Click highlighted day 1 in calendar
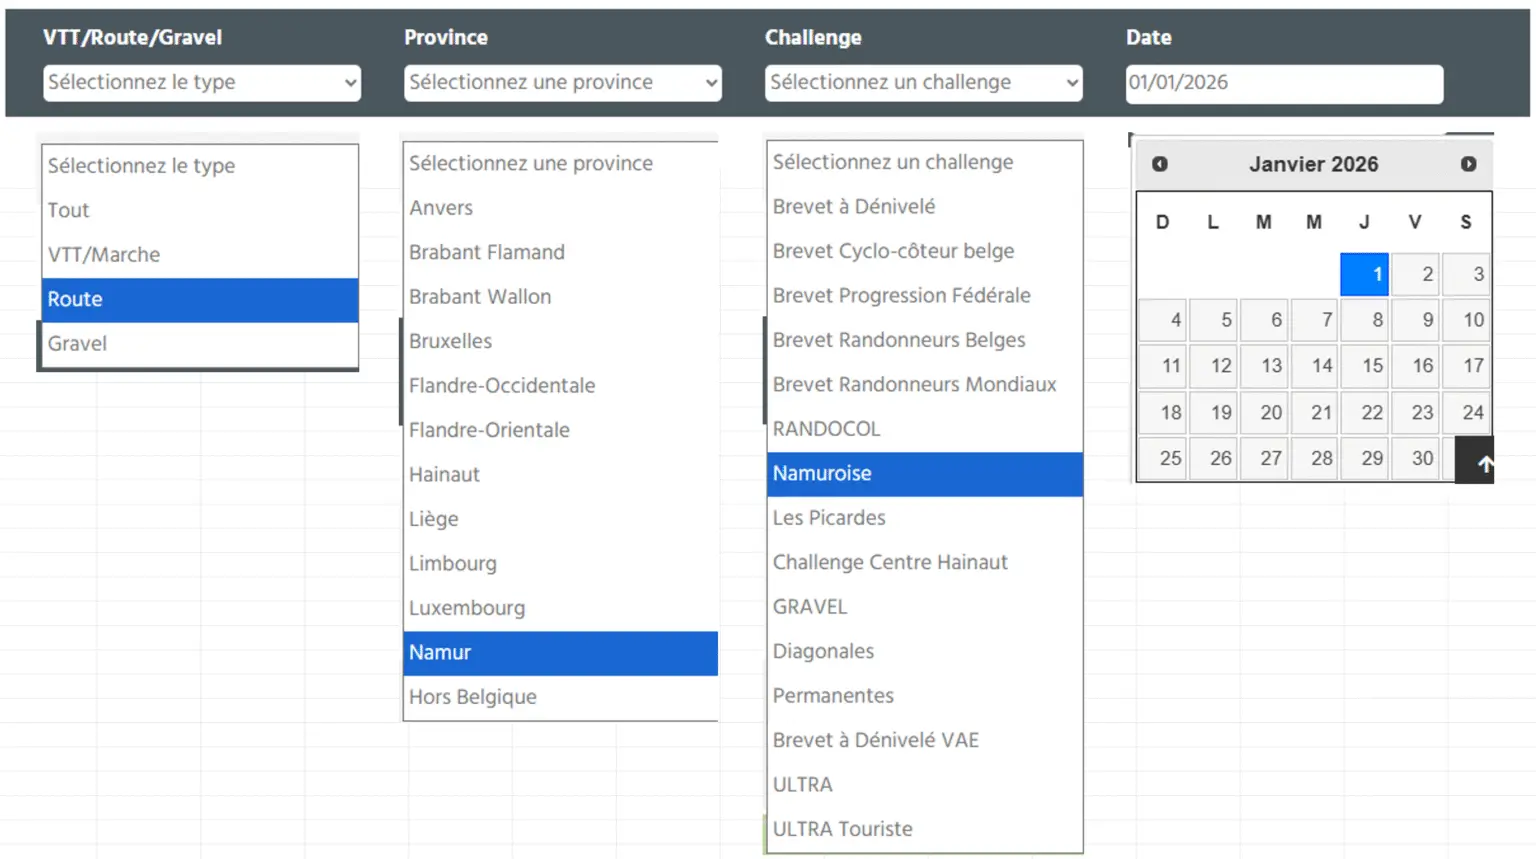The width and height of the screenshot is (1536, 859). tap(1365, 275)
